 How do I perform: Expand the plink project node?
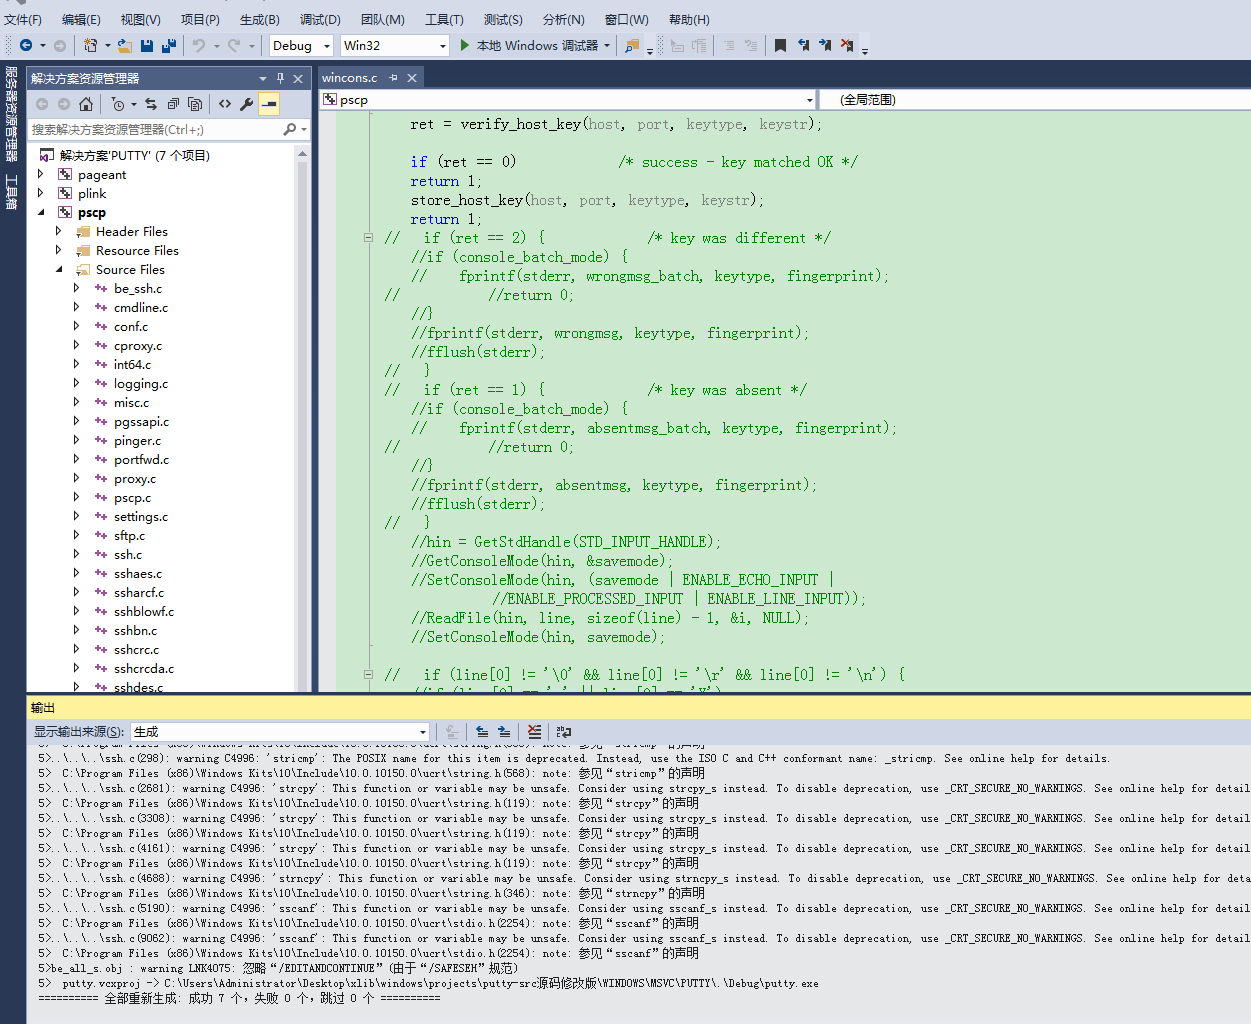41,193
